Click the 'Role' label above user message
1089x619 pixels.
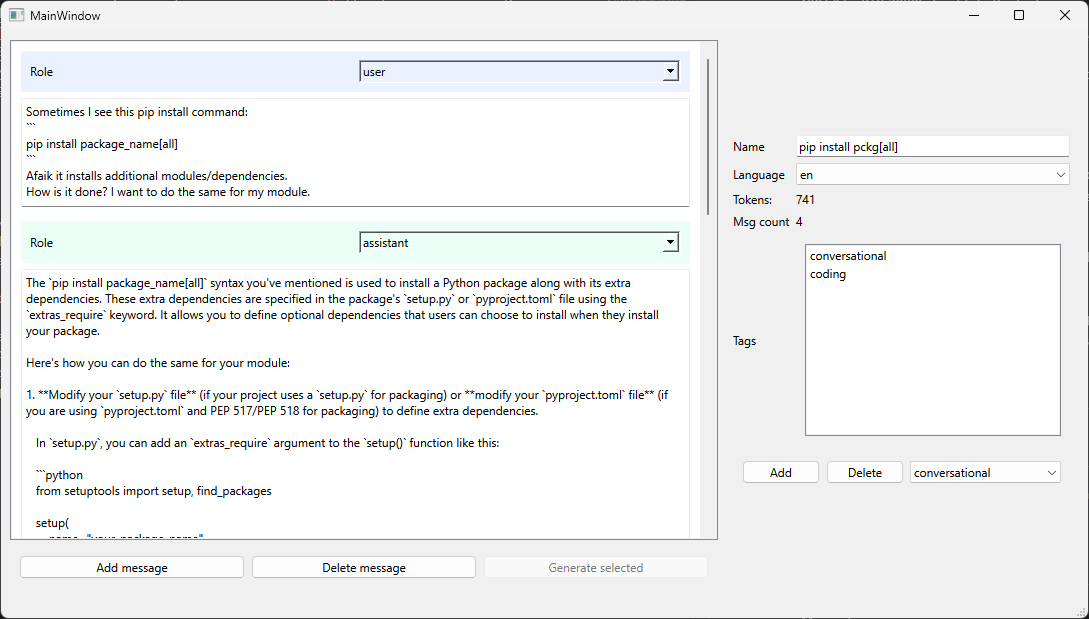coord(42,72)
